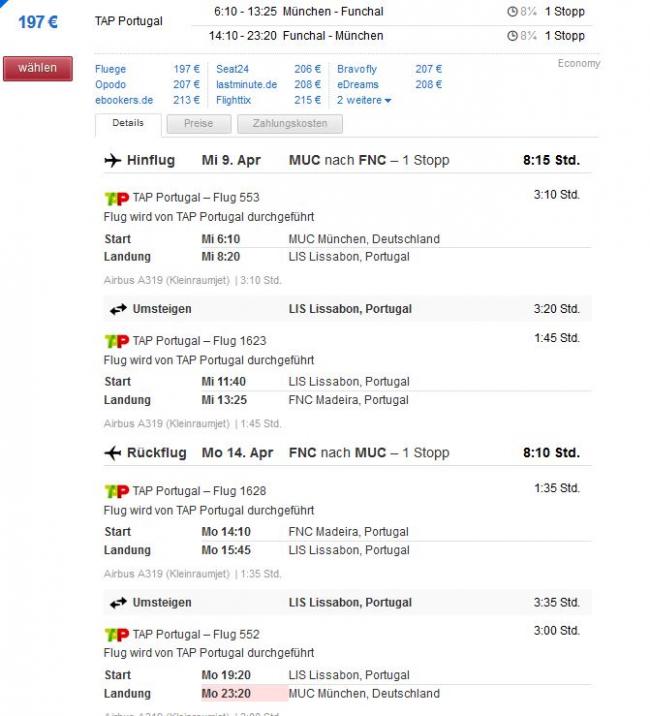Switch to the Preise tab
Viewport: 650px width, 716px height.
point(197,124)
